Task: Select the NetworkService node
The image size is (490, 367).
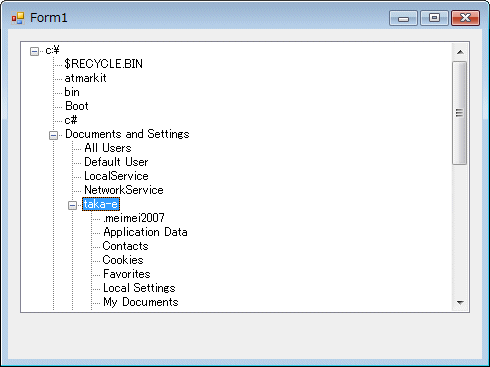Action: pyautogui.click(x=124, y=190)
